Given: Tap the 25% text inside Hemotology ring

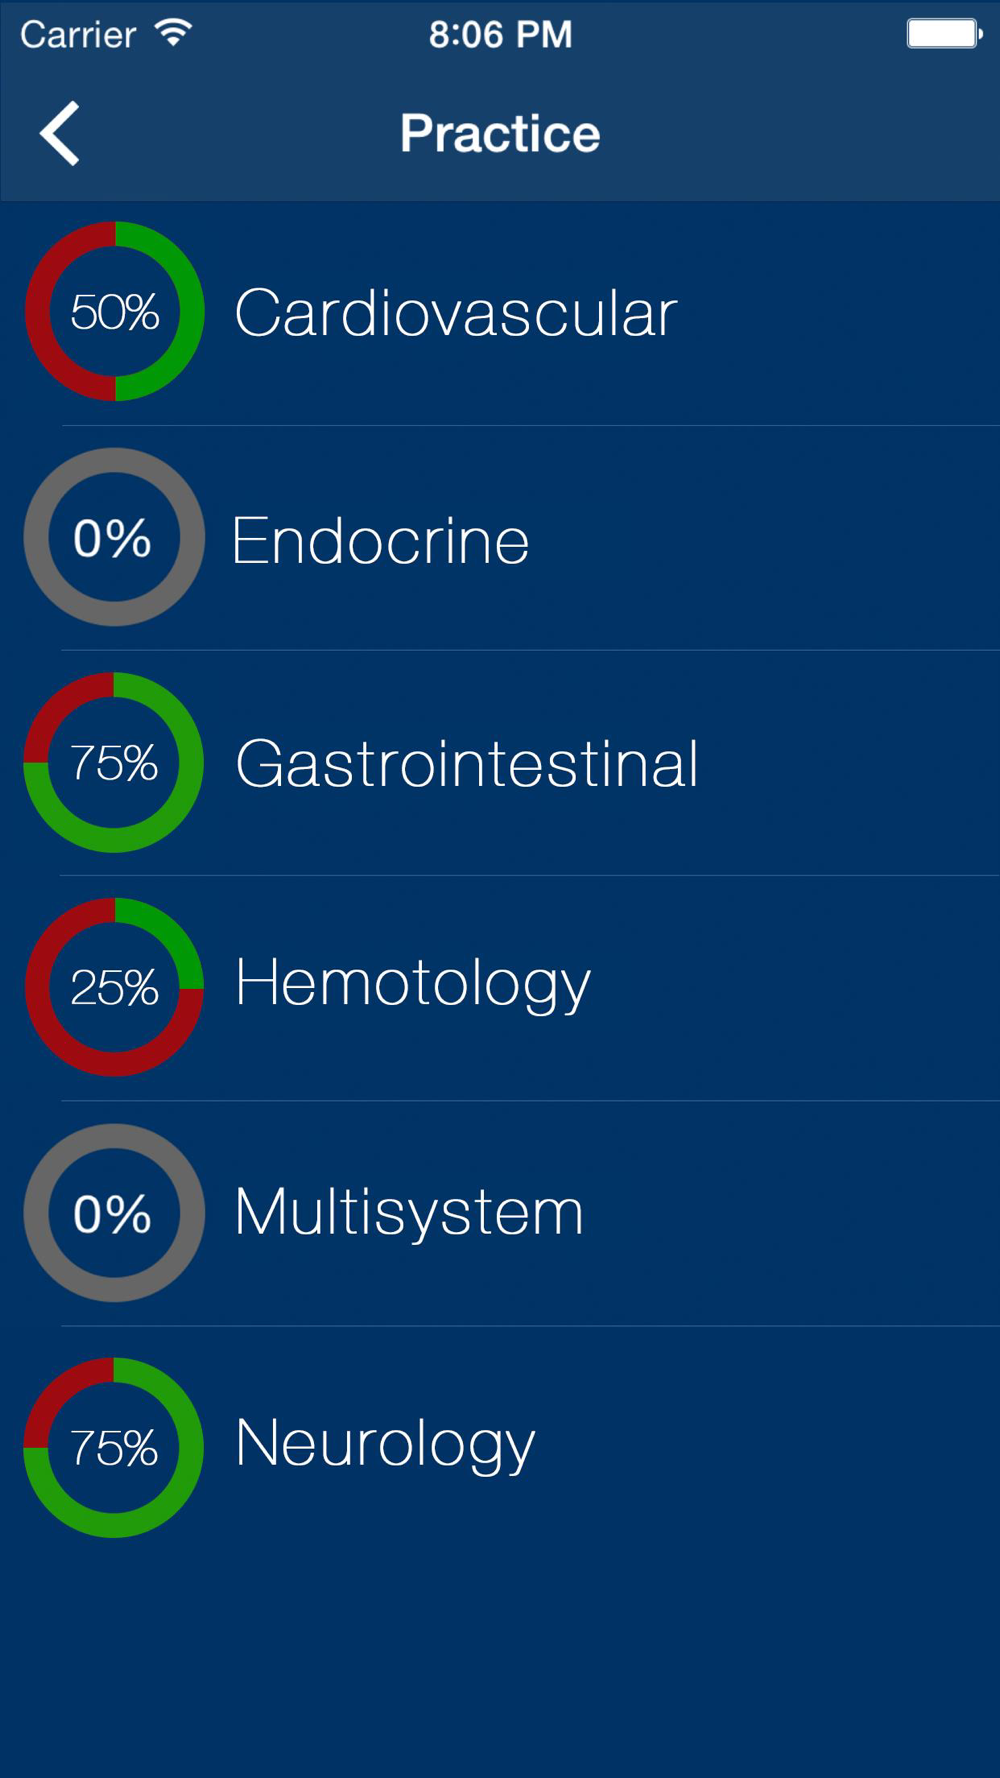Looking at the screenshot, I should [115, 988].
